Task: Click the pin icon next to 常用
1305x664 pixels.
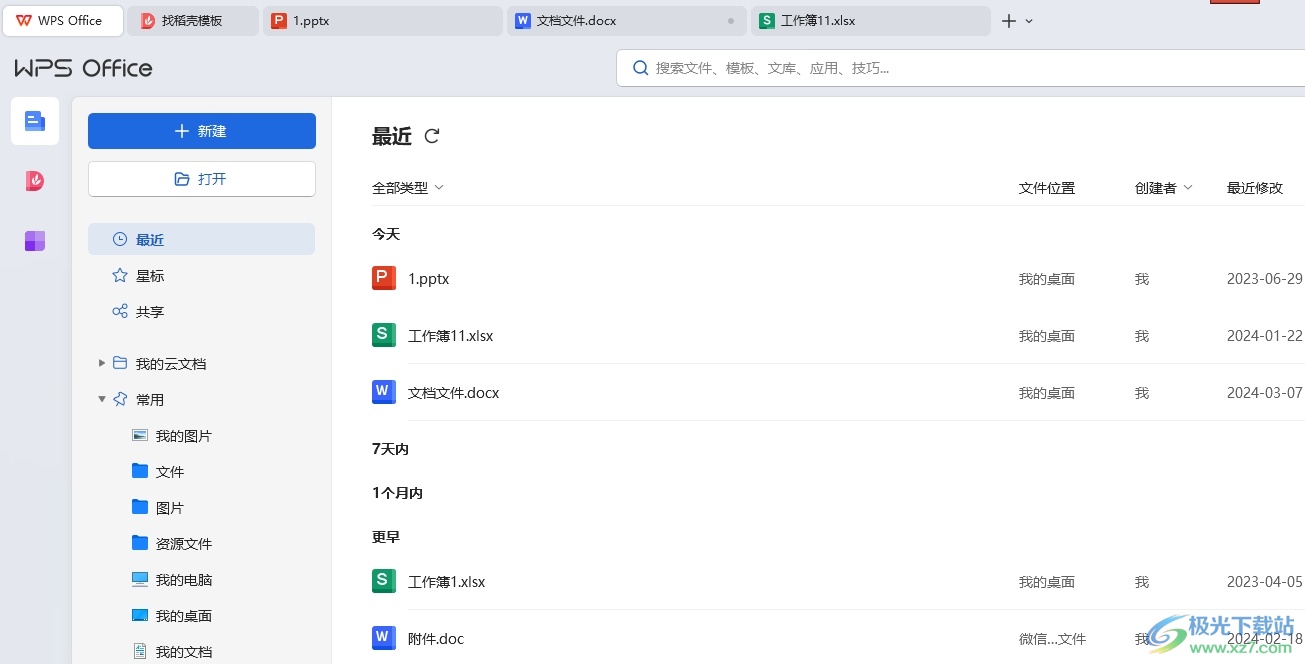Action: coord(120,399)
